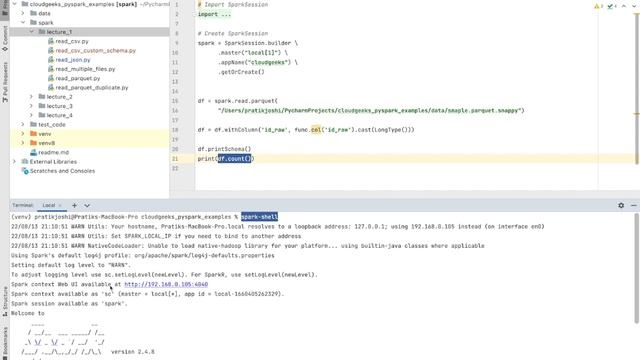Click the 'Welcome to' terminal line
Image resolution: width=640 pixels, height=360 pixels.
pos(27,313)
